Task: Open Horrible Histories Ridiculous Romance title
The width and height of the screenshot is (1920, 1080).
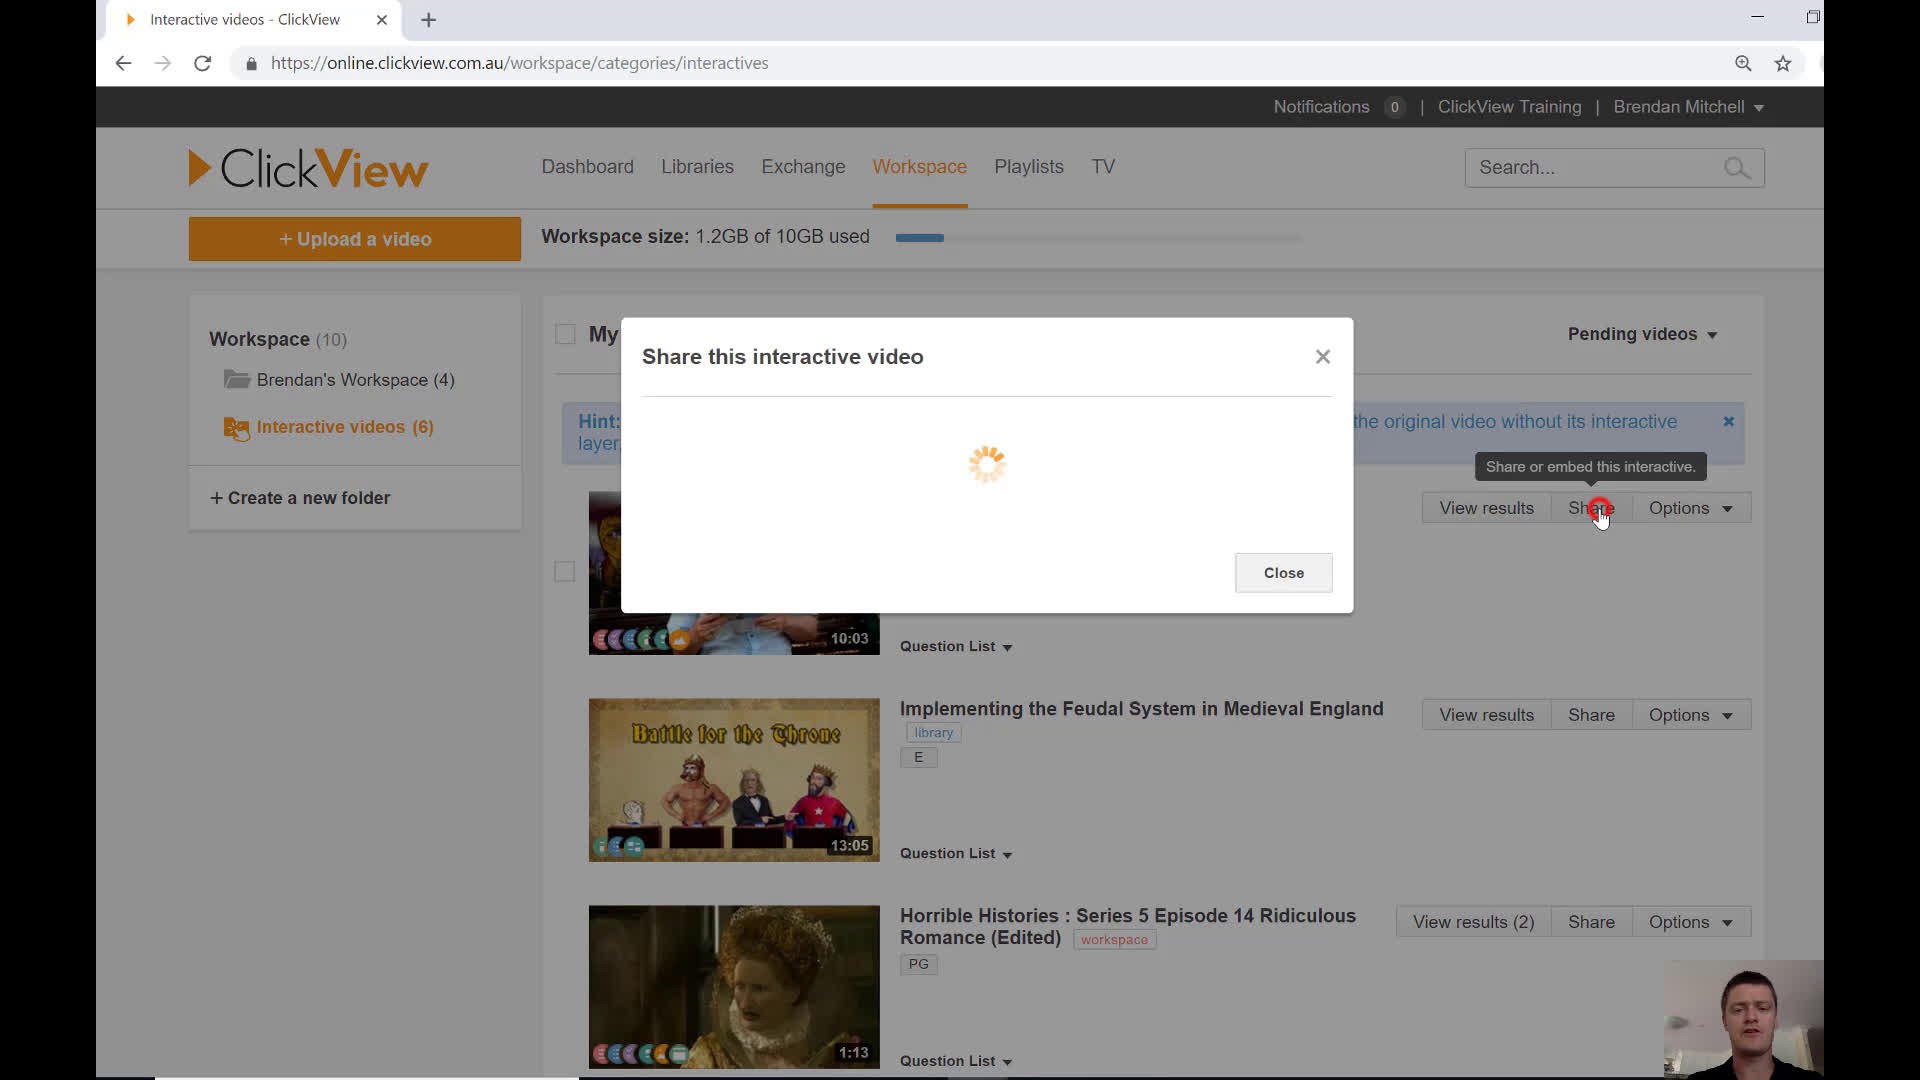Action: coord(1127,927)
